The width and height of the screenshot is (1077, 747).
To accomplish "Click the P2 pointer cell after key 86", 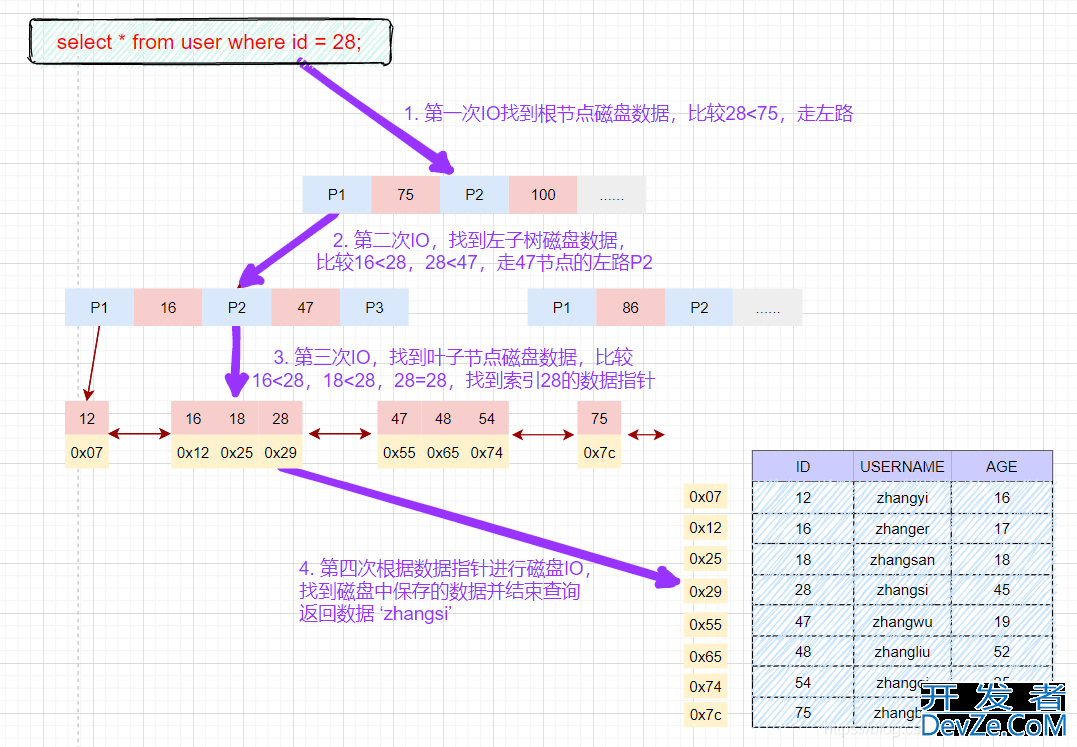I will [x=699, y=308].
